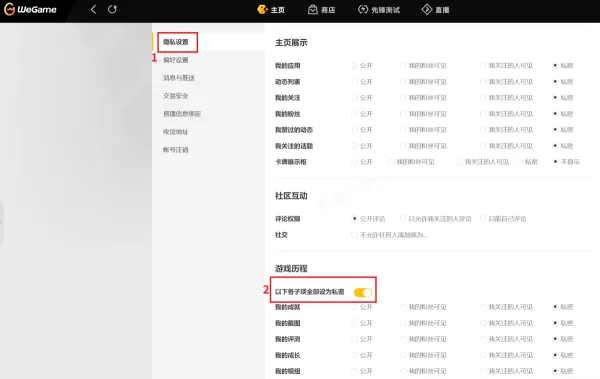Screen dimensions: 600x379
Task: Set 我的粉丝 to 公开
Action: 354,114
